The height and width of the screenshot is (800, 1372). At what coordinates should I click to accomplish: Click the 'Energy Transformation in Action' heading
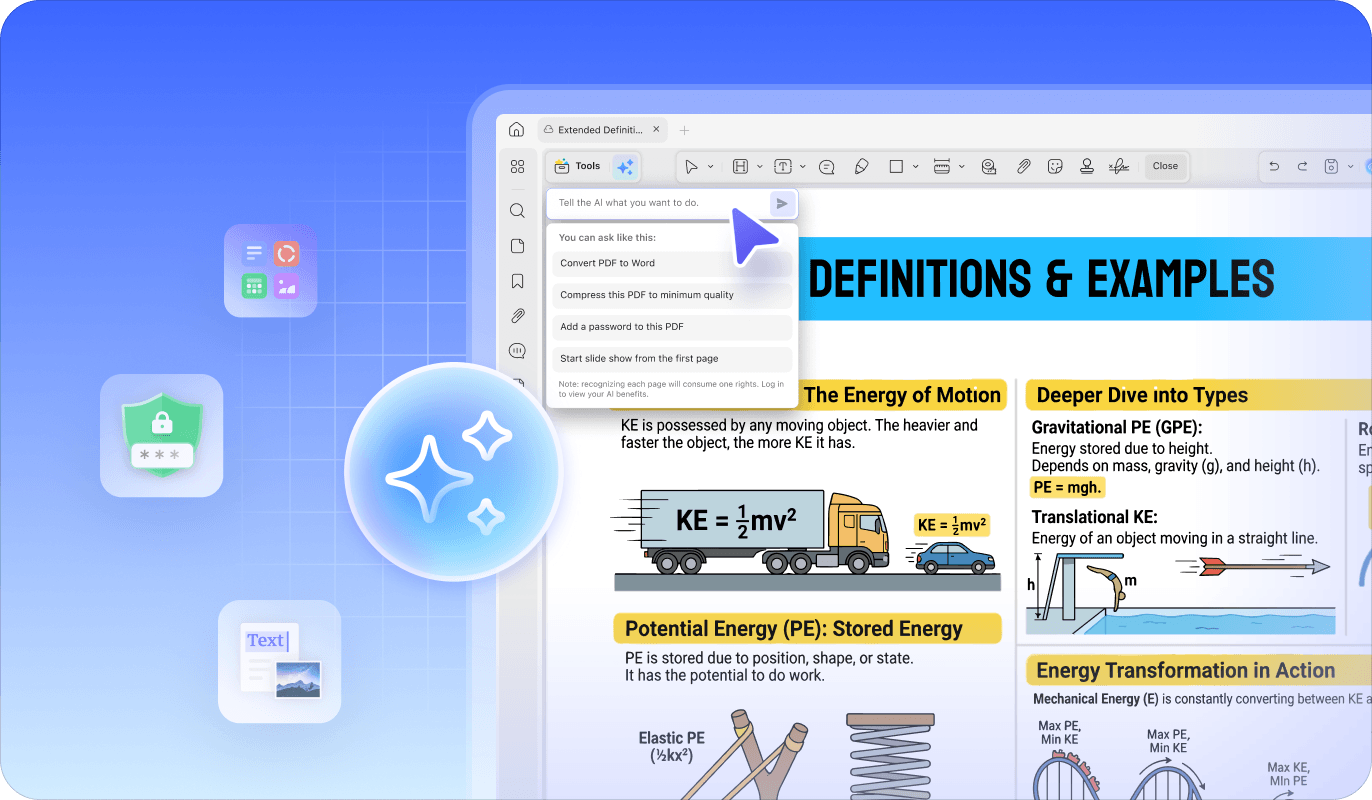click(x=1185, y=671)
